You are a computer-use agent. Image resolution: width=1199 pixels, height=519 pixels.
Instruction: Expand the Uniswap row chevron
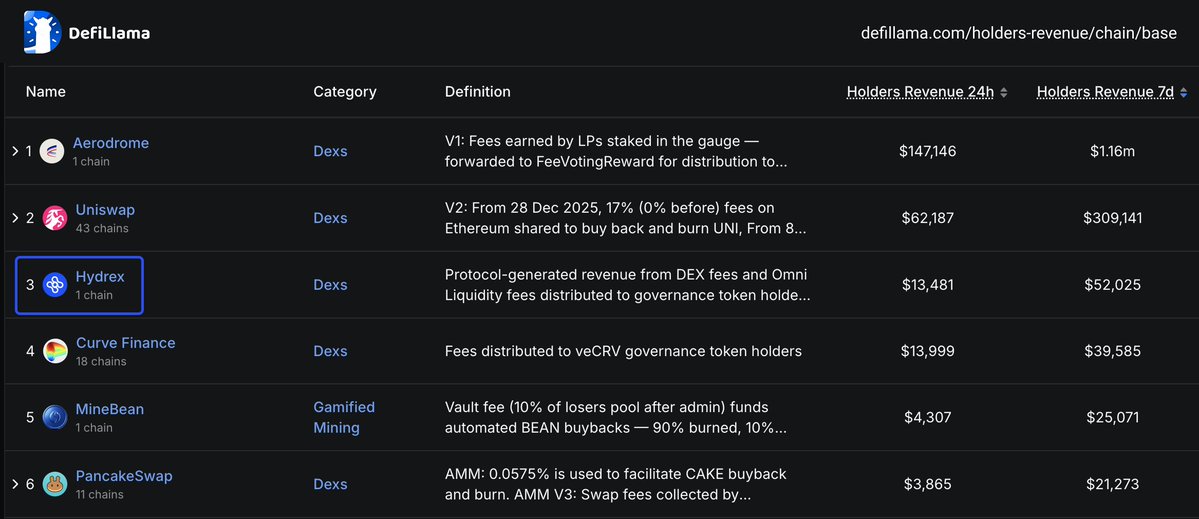tap(15, 218)
